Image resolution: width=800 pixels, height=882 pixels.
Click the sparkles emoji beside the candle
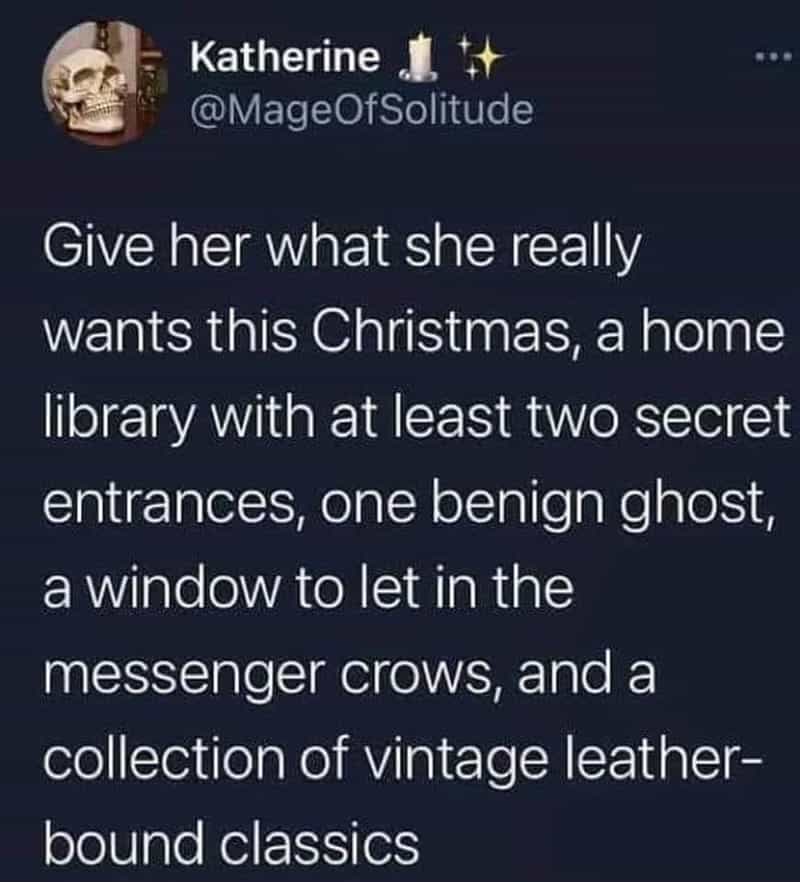[x=479, y=58]
